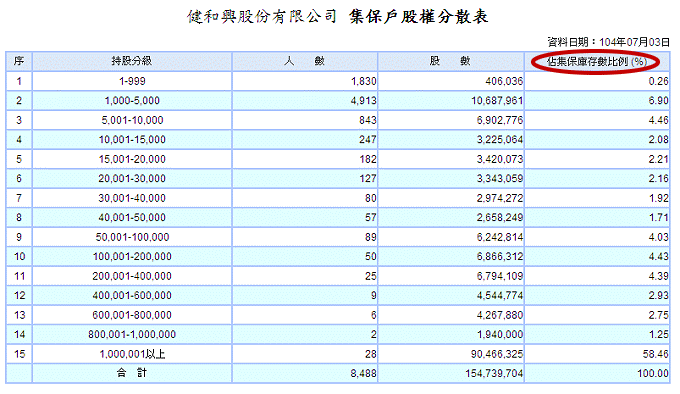
Task: Select the 600,001-800,000 range cell
Action: (x=132, y=315)
